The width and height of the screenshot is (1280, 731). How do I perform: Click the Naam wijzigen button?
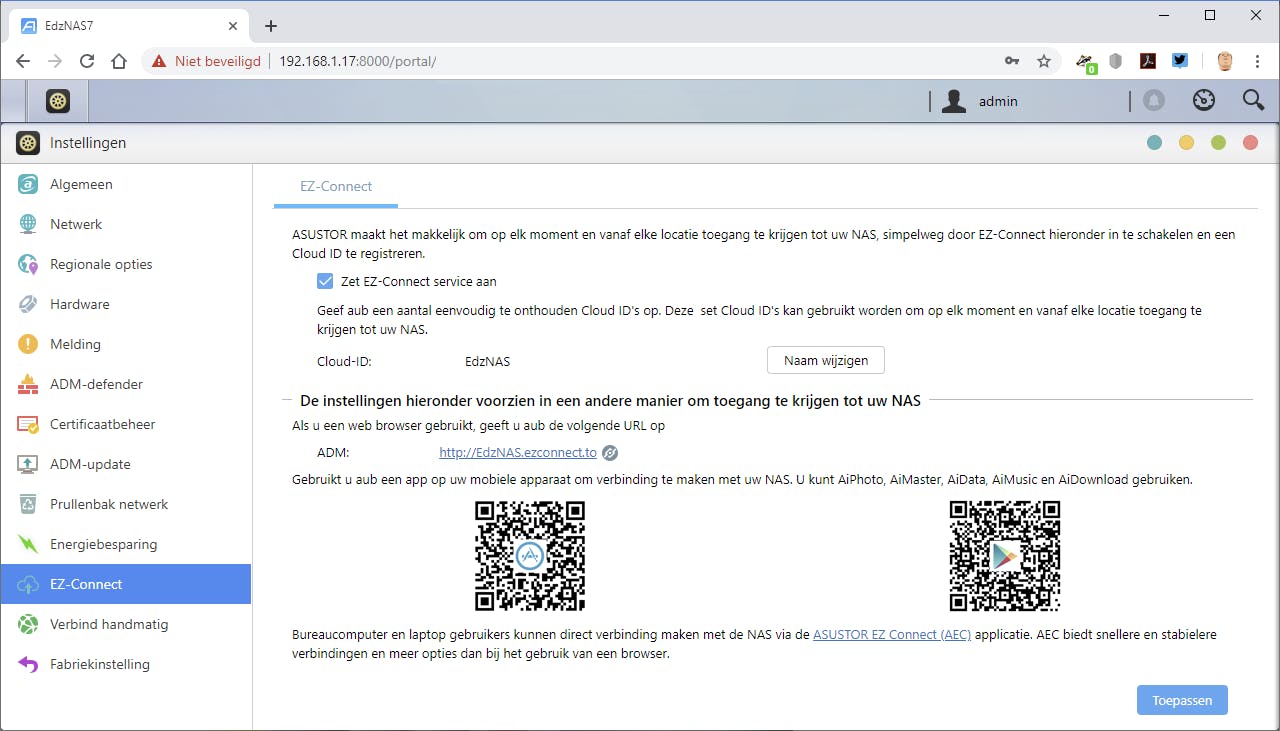tap(826, 360)
